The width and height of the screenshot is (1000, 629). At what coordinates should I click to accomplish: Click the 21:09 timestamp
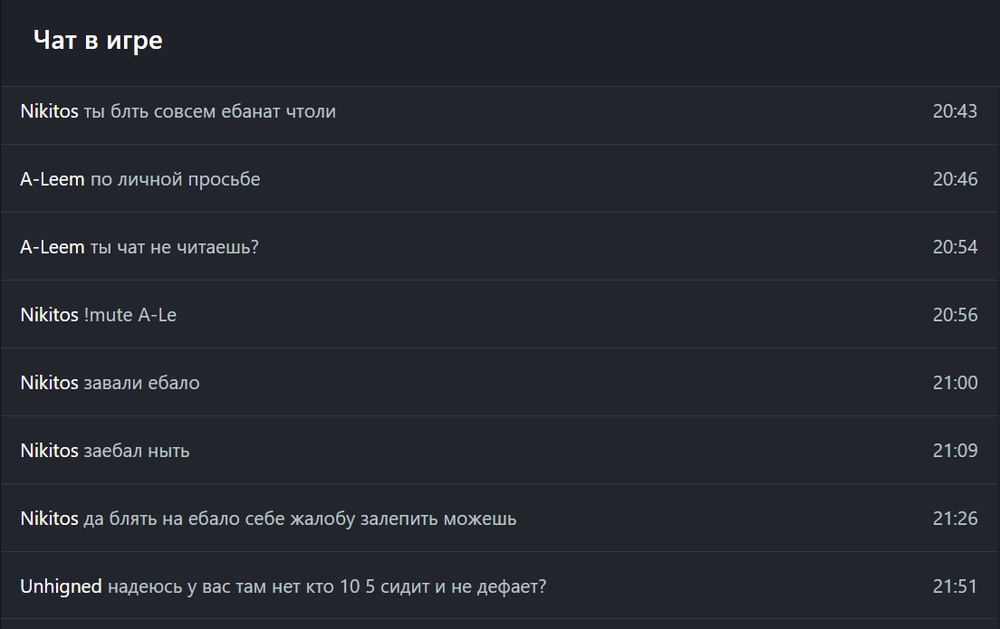click(x=954, y=451)
